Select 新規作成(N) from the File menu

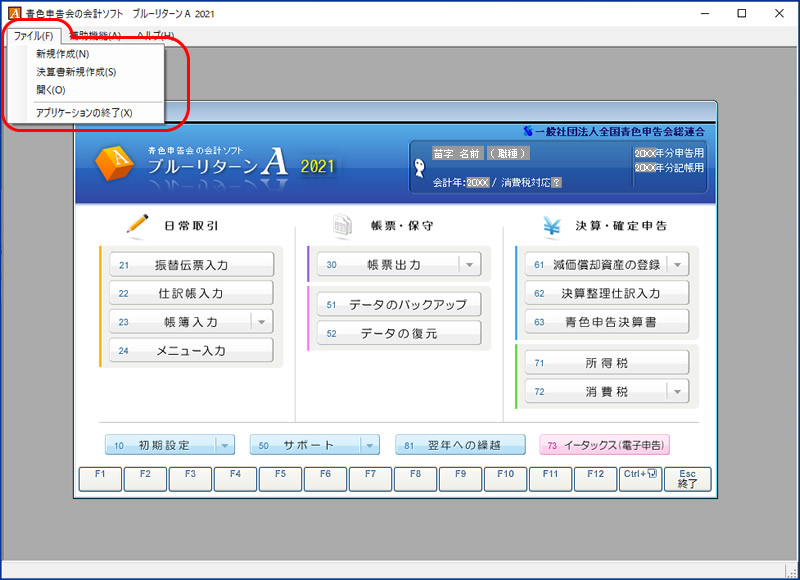point(62,54)
